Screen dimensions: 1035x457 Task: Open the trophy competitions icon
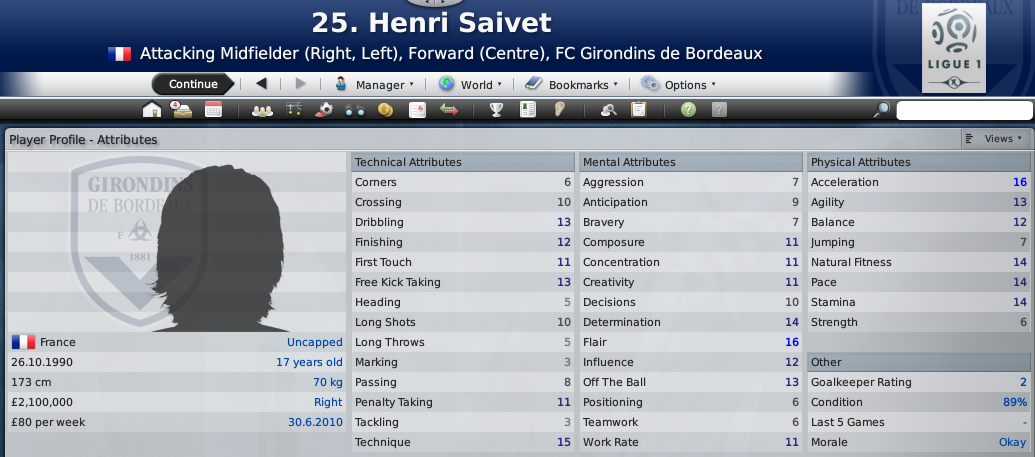click(495, 110)
